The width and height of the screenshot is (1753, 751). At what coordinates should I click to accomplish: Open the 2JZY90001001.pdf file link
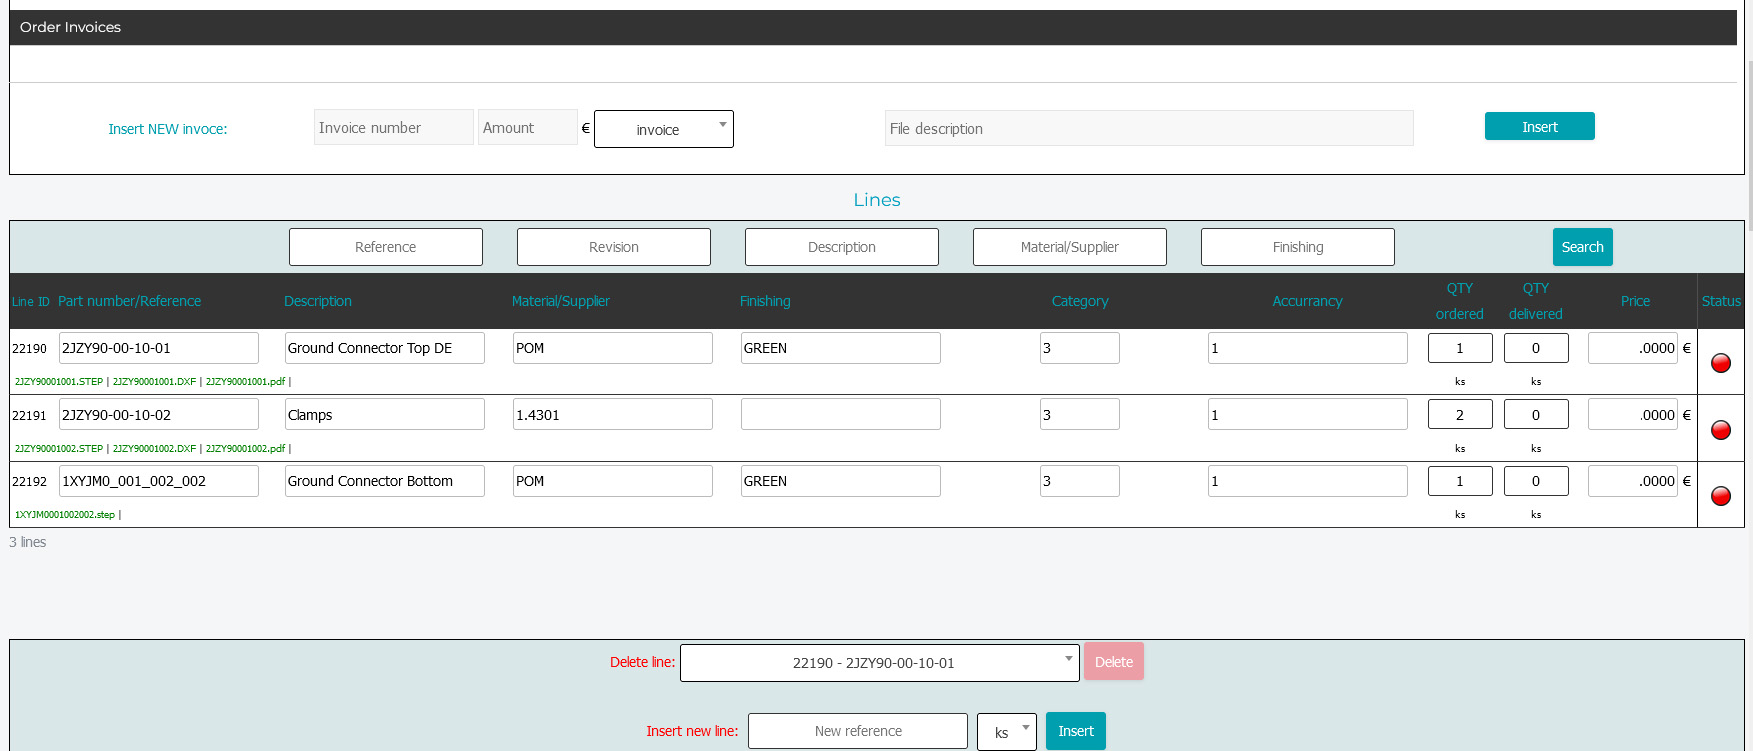pyautogui.click(x=245, y=382)
